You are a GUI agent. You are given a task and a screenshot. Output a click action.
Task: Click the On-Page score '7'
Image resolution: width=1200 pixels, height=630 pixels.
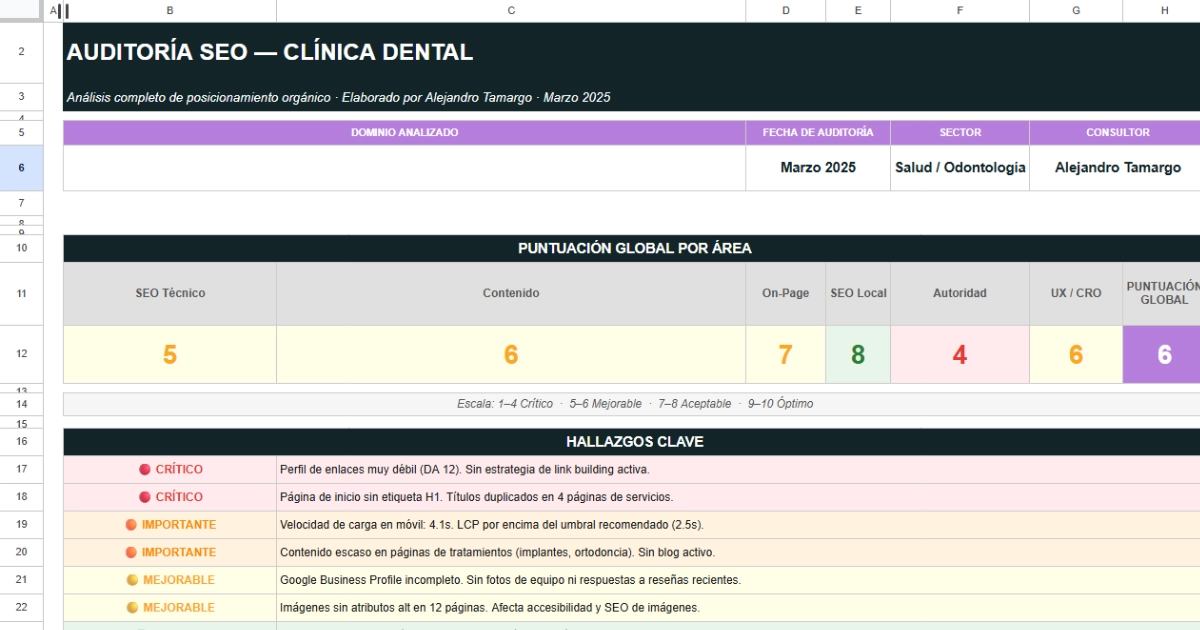[786, 354]
